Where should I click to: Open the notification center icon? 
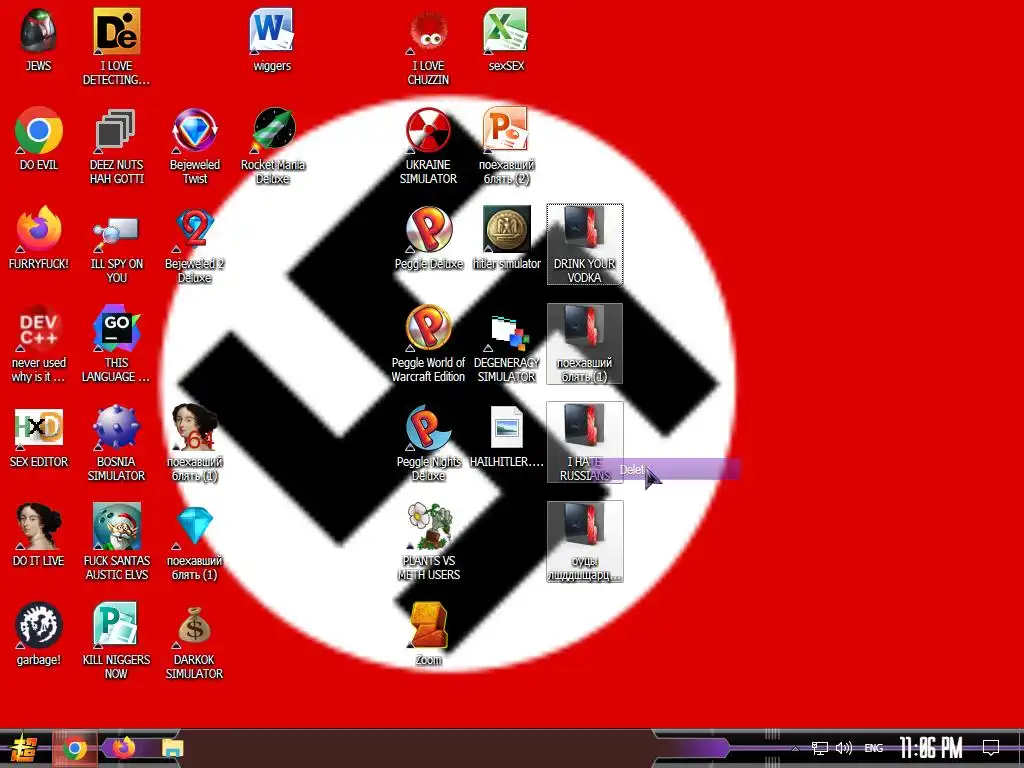click(x=991, y=748)
